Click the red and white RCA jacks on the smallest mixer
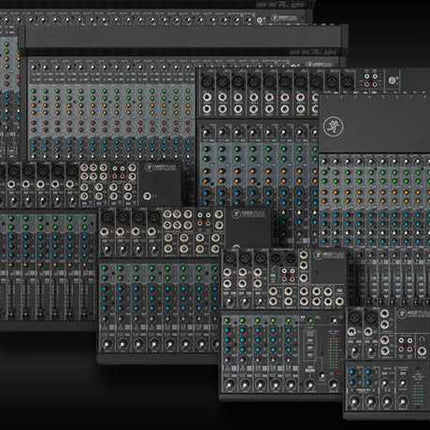The width and height of the screenshot is (430, 430). tap(406, 345)
